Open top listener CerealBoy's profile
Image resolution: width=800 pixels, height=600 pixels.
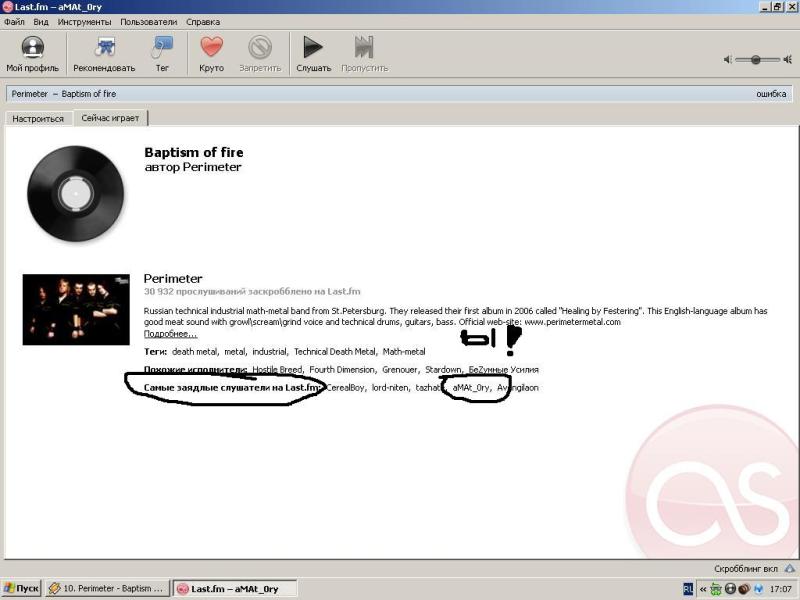coord(346,388)
